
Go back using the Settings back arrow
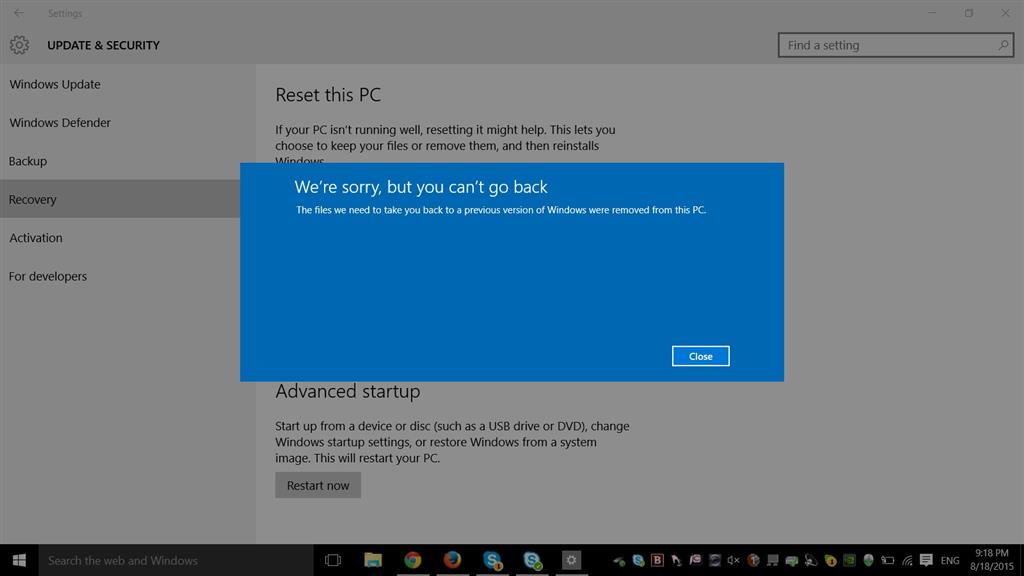click(19, 13)
